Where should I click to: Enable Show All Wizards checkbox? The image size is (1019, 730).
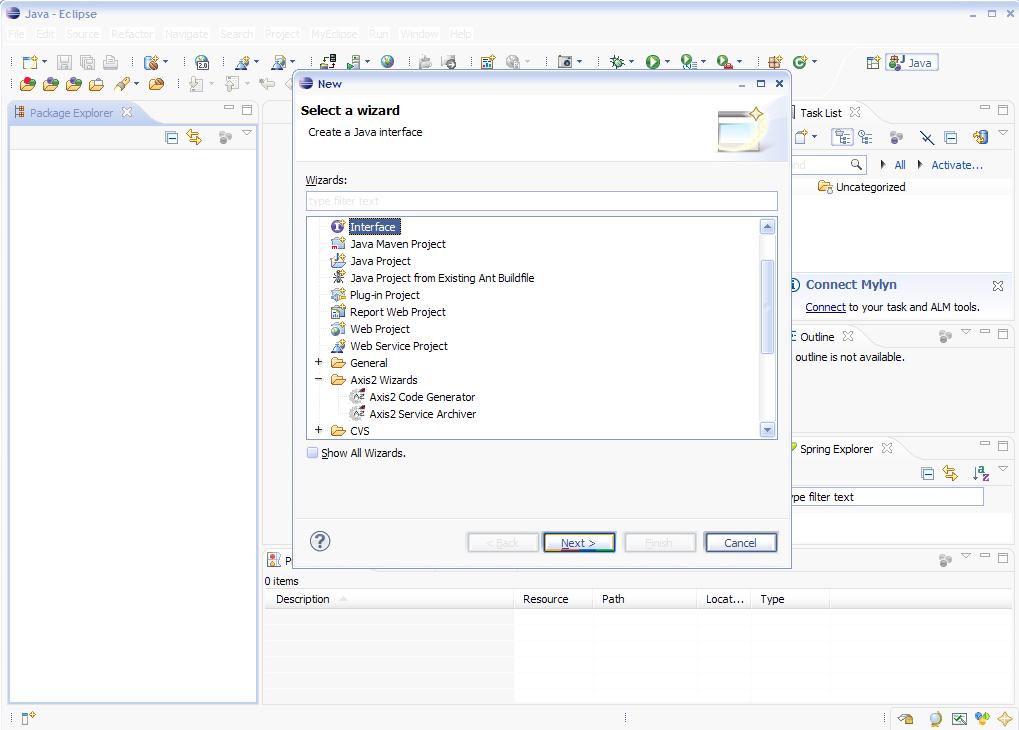pos(313,452)
